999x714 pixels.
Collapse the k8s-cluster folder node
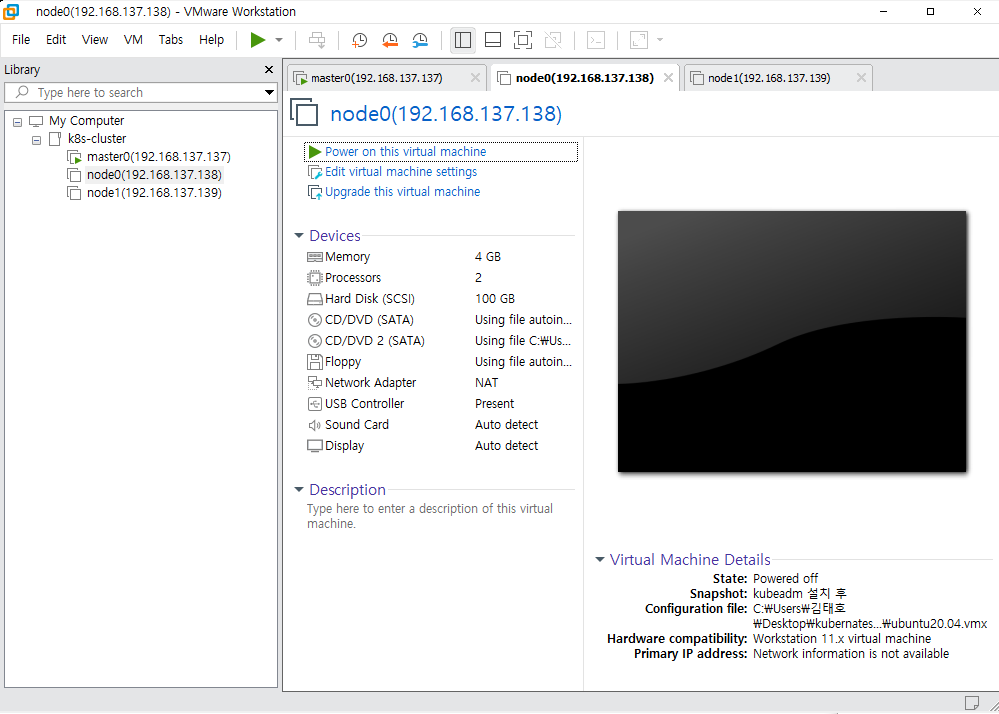point(37,139)
